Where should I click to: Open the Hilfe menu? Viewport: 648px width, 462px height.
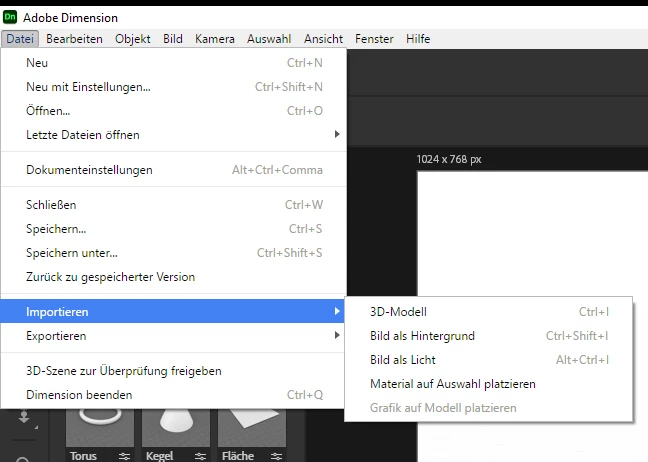(418, 39)
